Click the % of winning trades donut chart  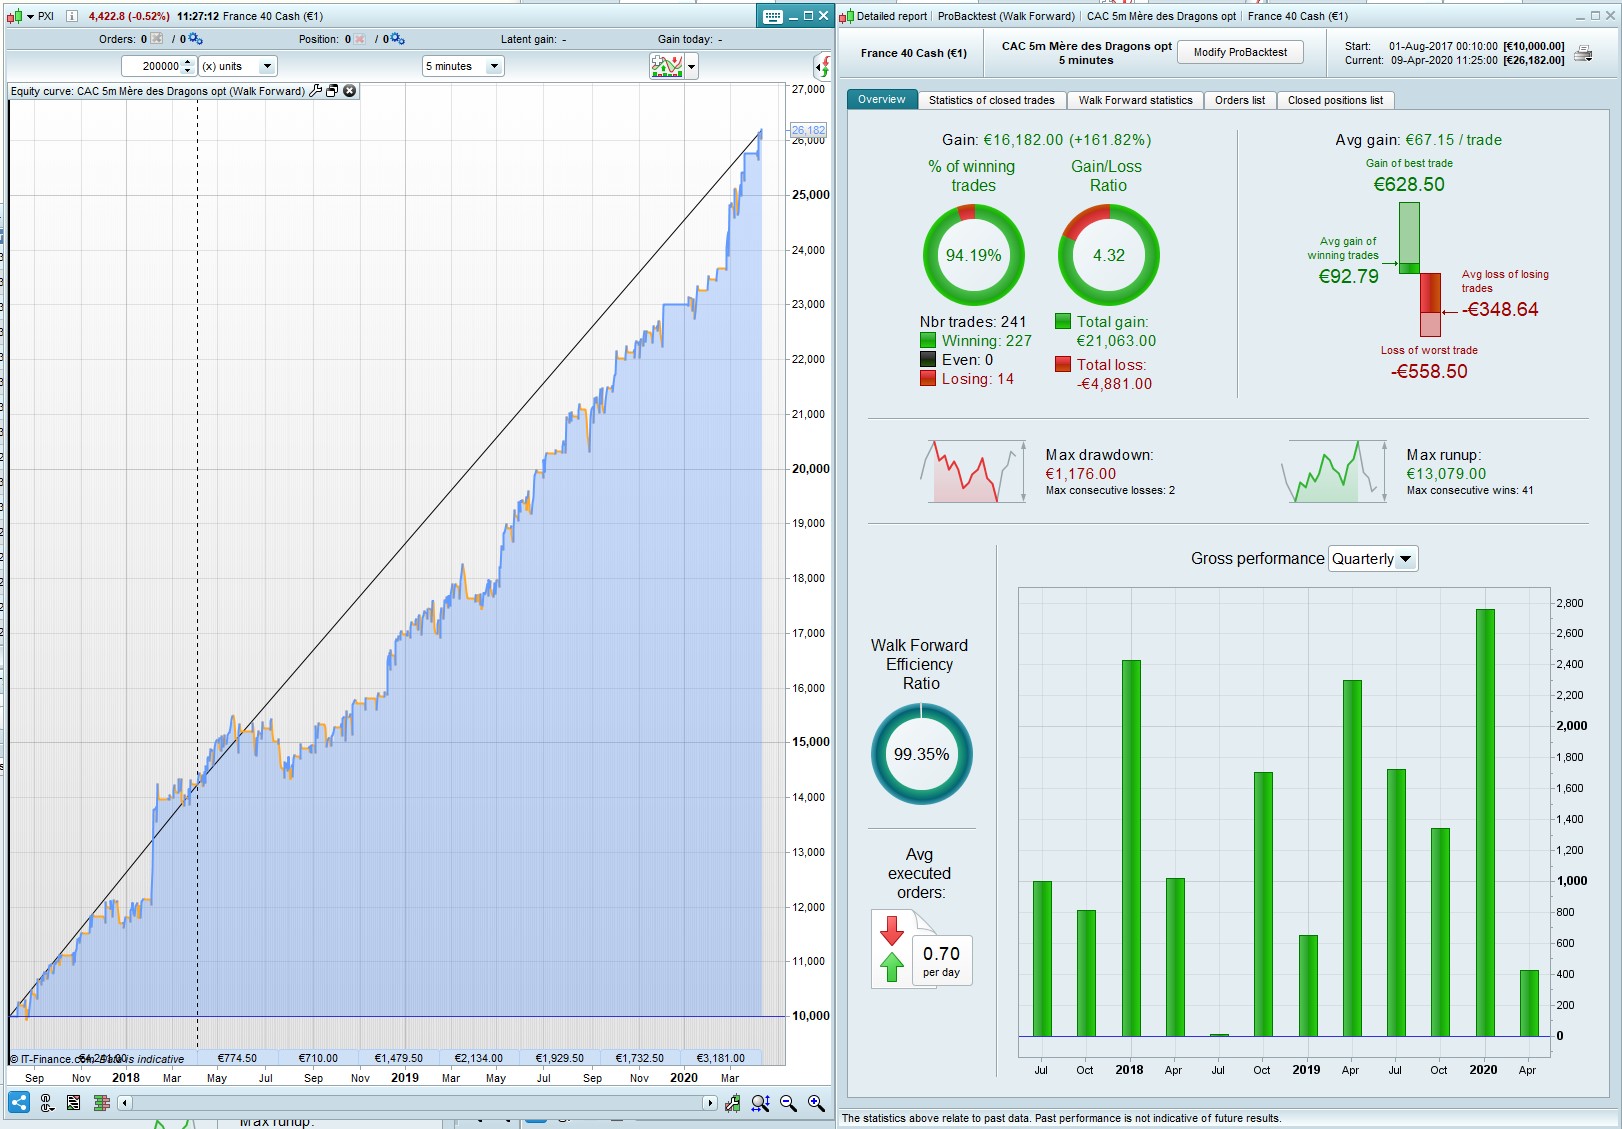pyautogui.click(x=973, y=255)
